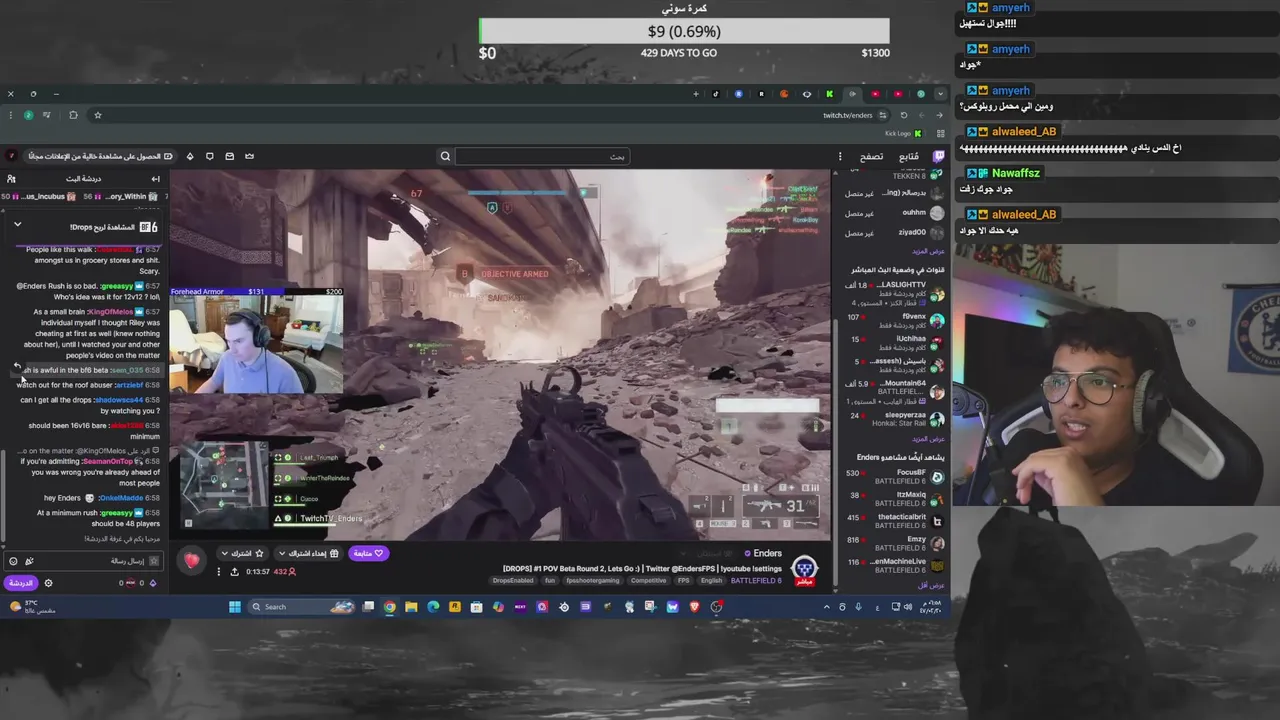Open the Subscribe (اشترك) dropdown
Viewport: 1280px width, 720px height.
242,553
